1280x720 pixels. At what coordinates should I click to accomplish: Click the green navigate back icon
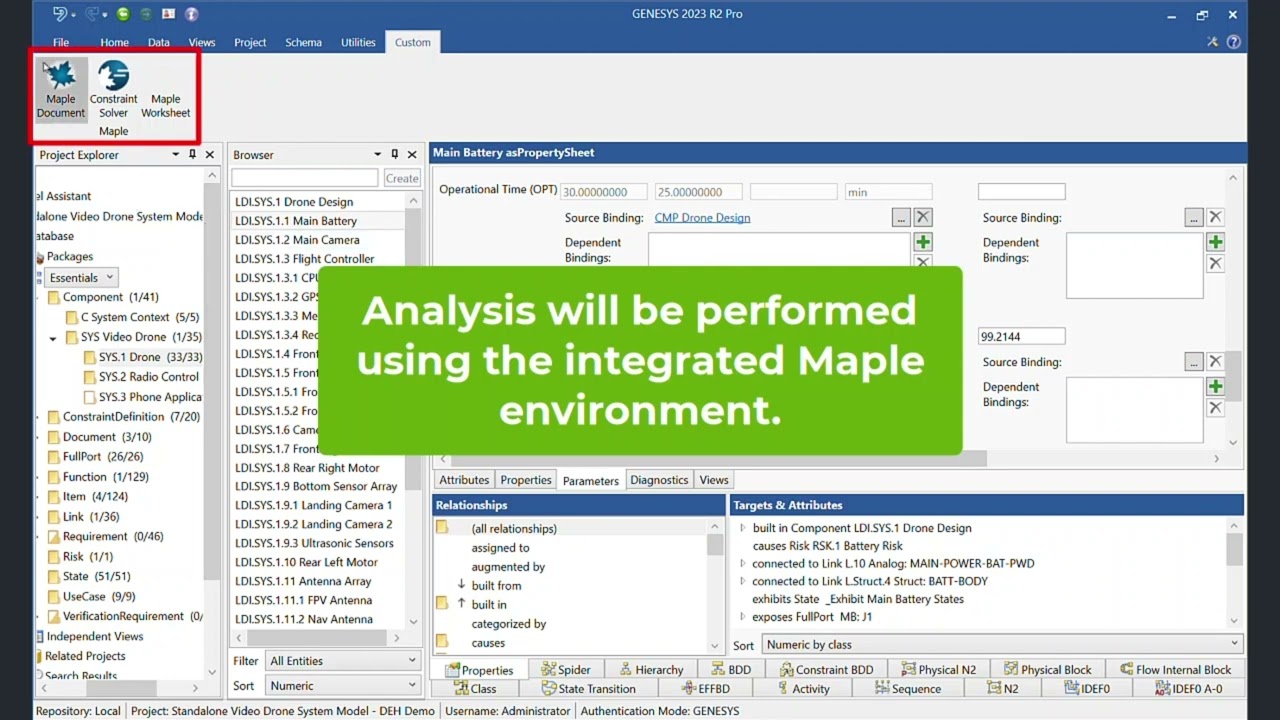(122, 14)
